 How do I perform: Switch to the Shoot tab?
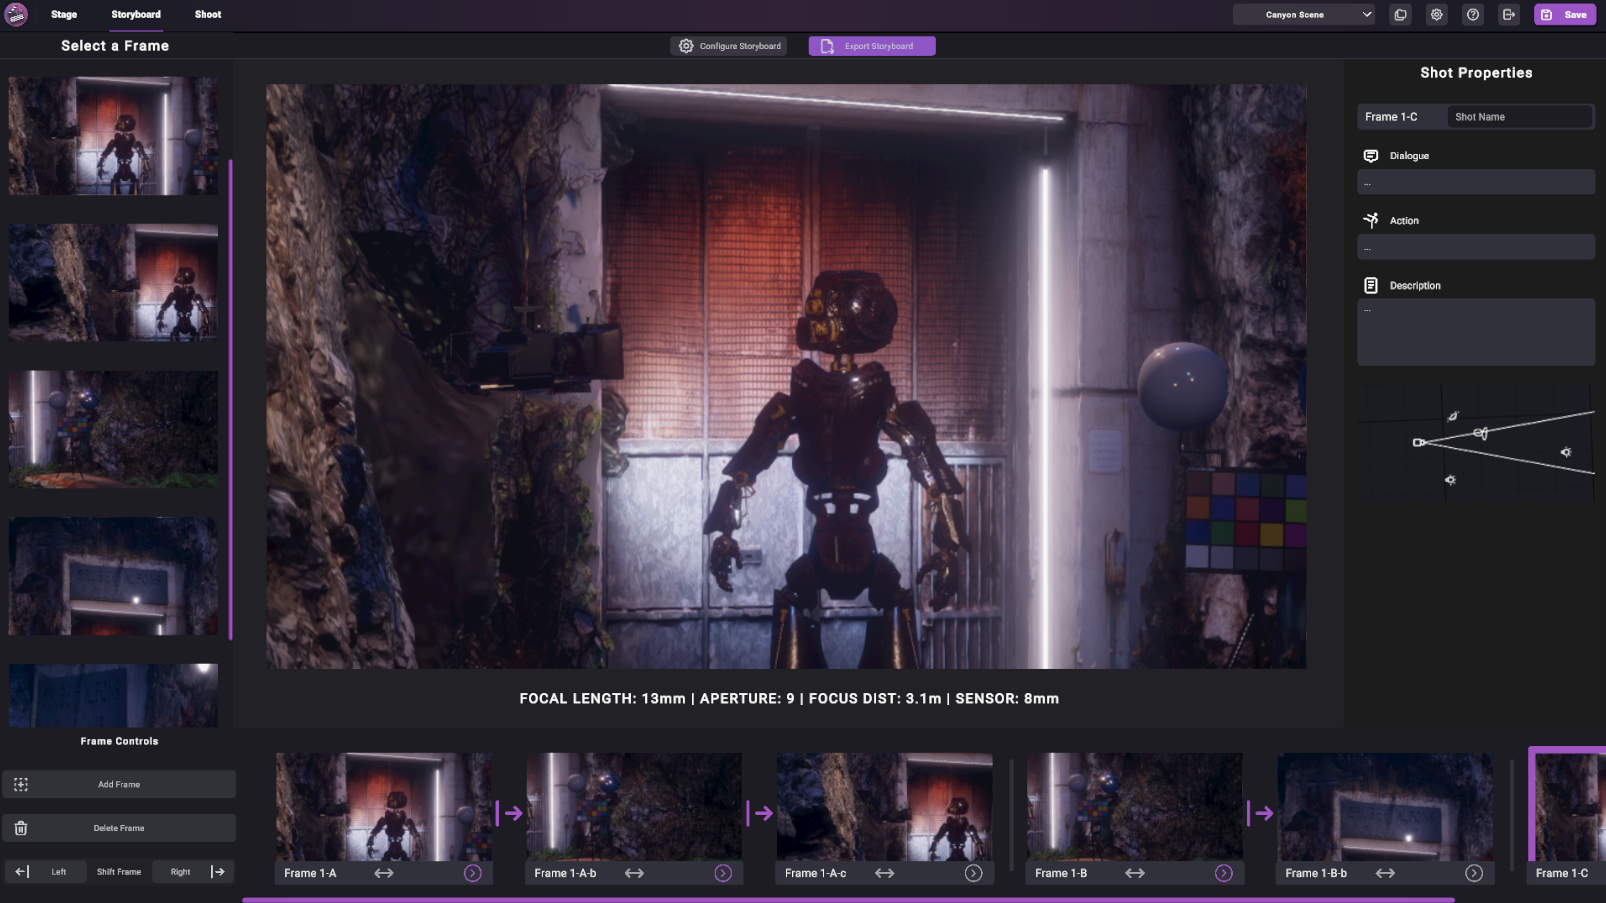[x=207, y=14]
